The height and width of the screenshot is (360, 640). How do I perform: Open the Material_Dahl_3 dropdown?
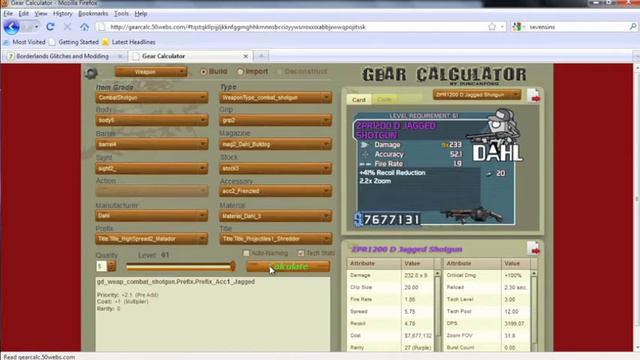click(276, 216)
